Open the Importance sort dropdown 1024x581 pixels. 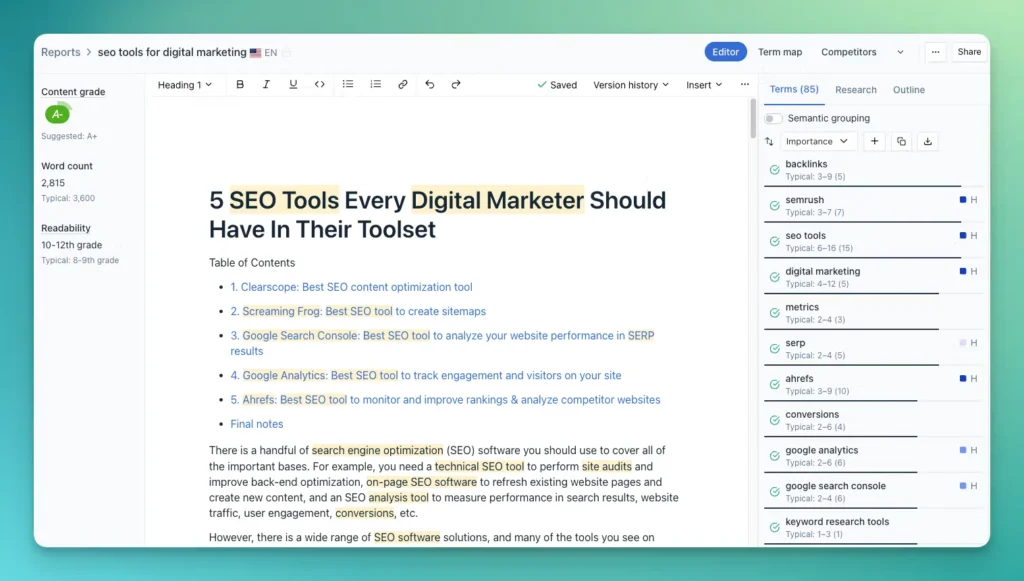[x=817, y=141]
